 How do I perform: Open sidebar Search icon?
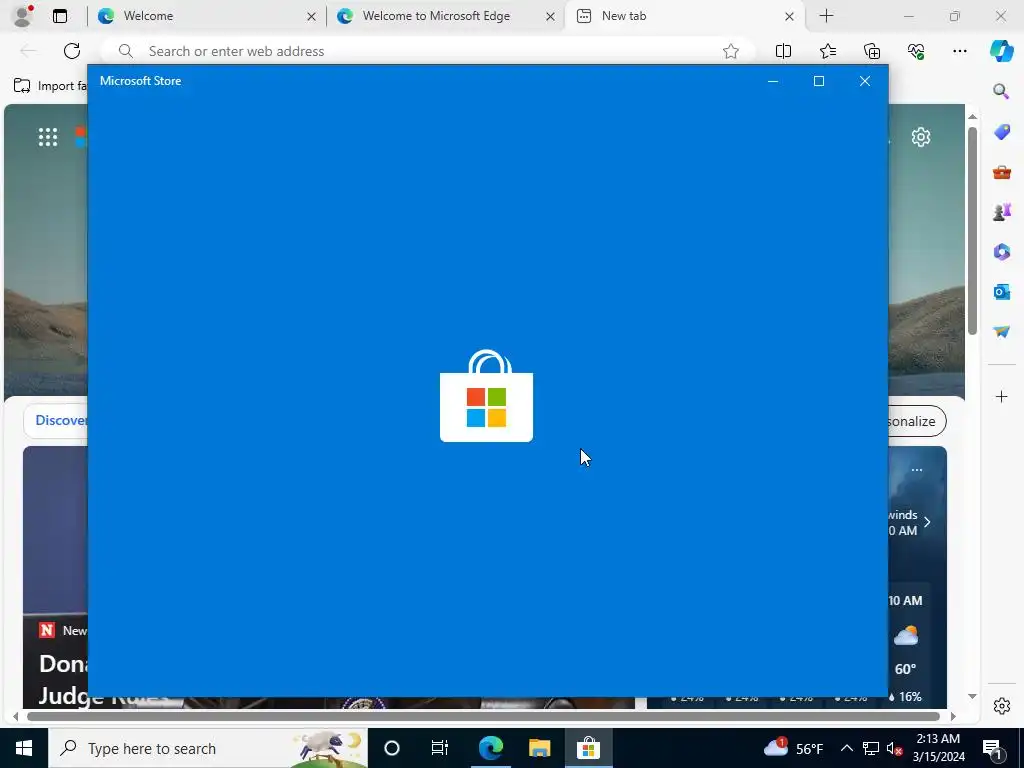click(x=1001, y=91)
